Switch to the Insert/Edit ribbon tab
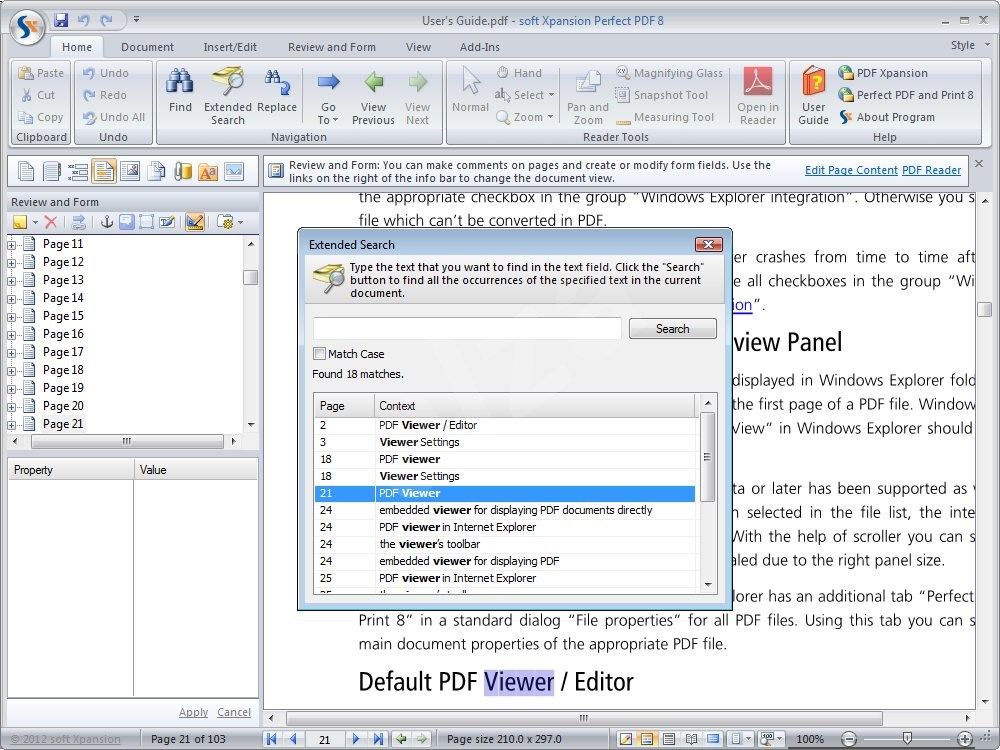The height and width of the screenshot is (750, 1000). point(230,47)
